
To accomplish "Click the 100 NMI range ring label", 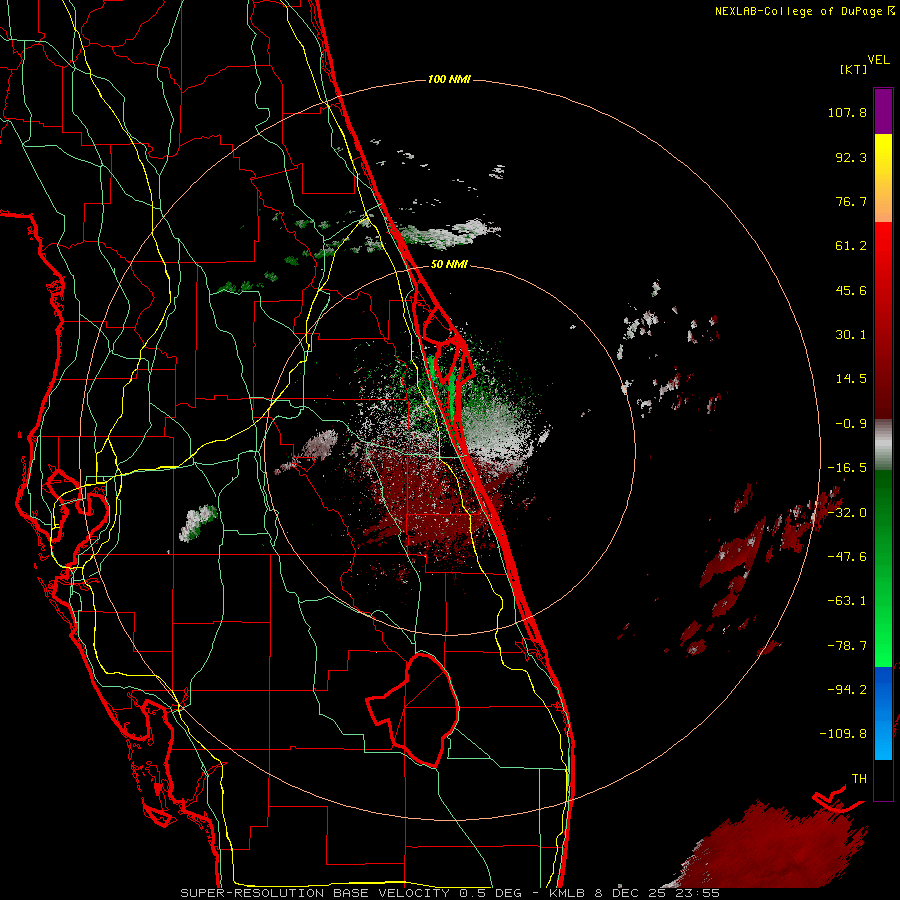I will click(x=449, y=79).
